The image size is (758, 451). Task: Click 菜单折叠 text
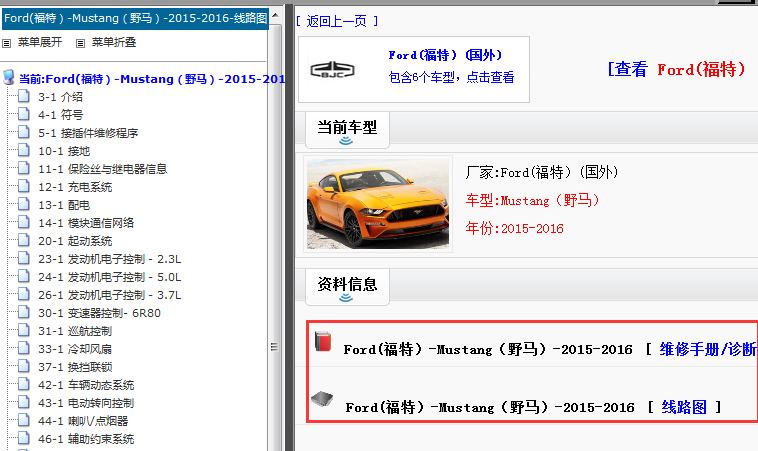pos(114,43)
